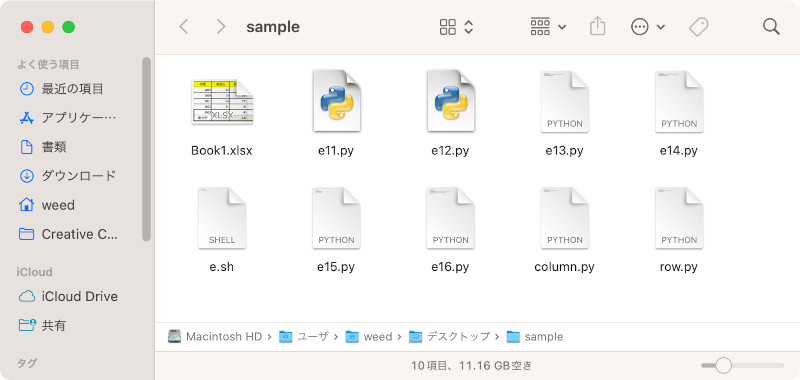Screen dimensions: 800x380
Task: Expand the action menu dropdown arrow
Action: tap(660, 27)
